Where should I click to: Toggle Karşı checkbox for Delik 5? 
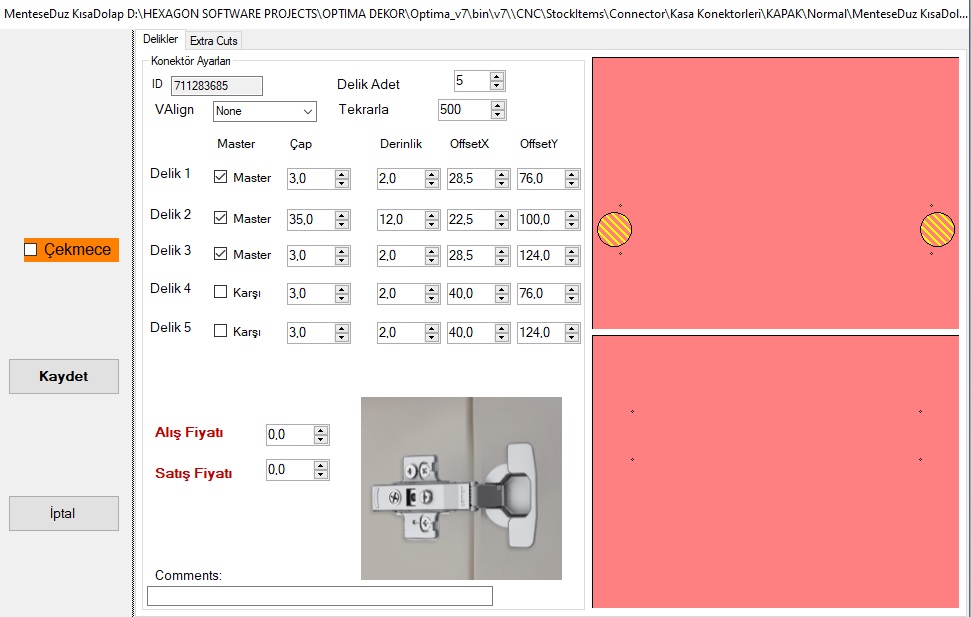tap(221, 331)
